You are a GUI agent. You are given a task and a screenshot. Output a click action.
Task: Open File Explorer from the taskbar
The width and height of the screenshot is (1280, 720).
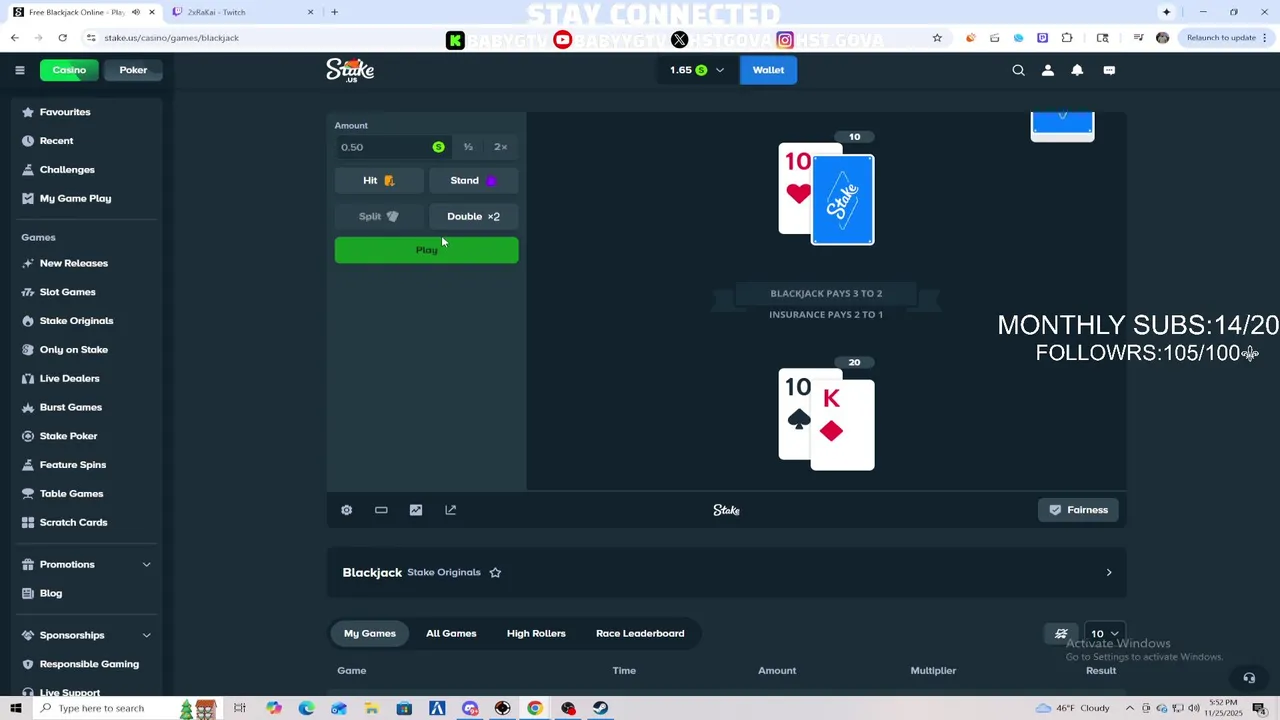tap(371, 708)
